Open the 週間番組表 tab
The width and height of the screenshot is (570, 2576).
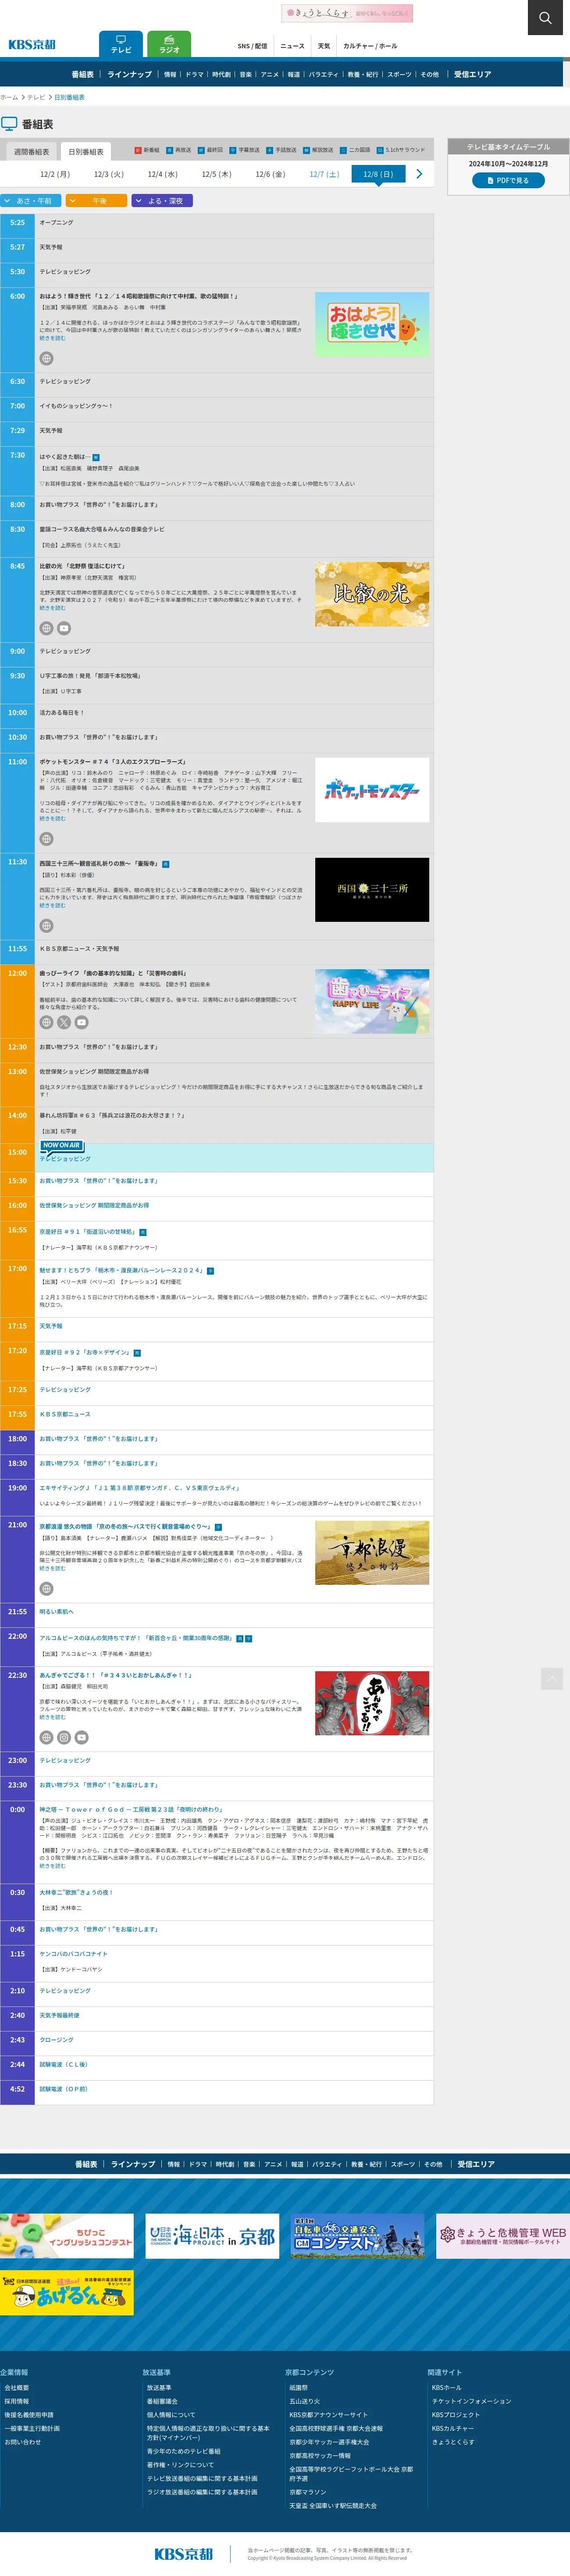[31, 151]
